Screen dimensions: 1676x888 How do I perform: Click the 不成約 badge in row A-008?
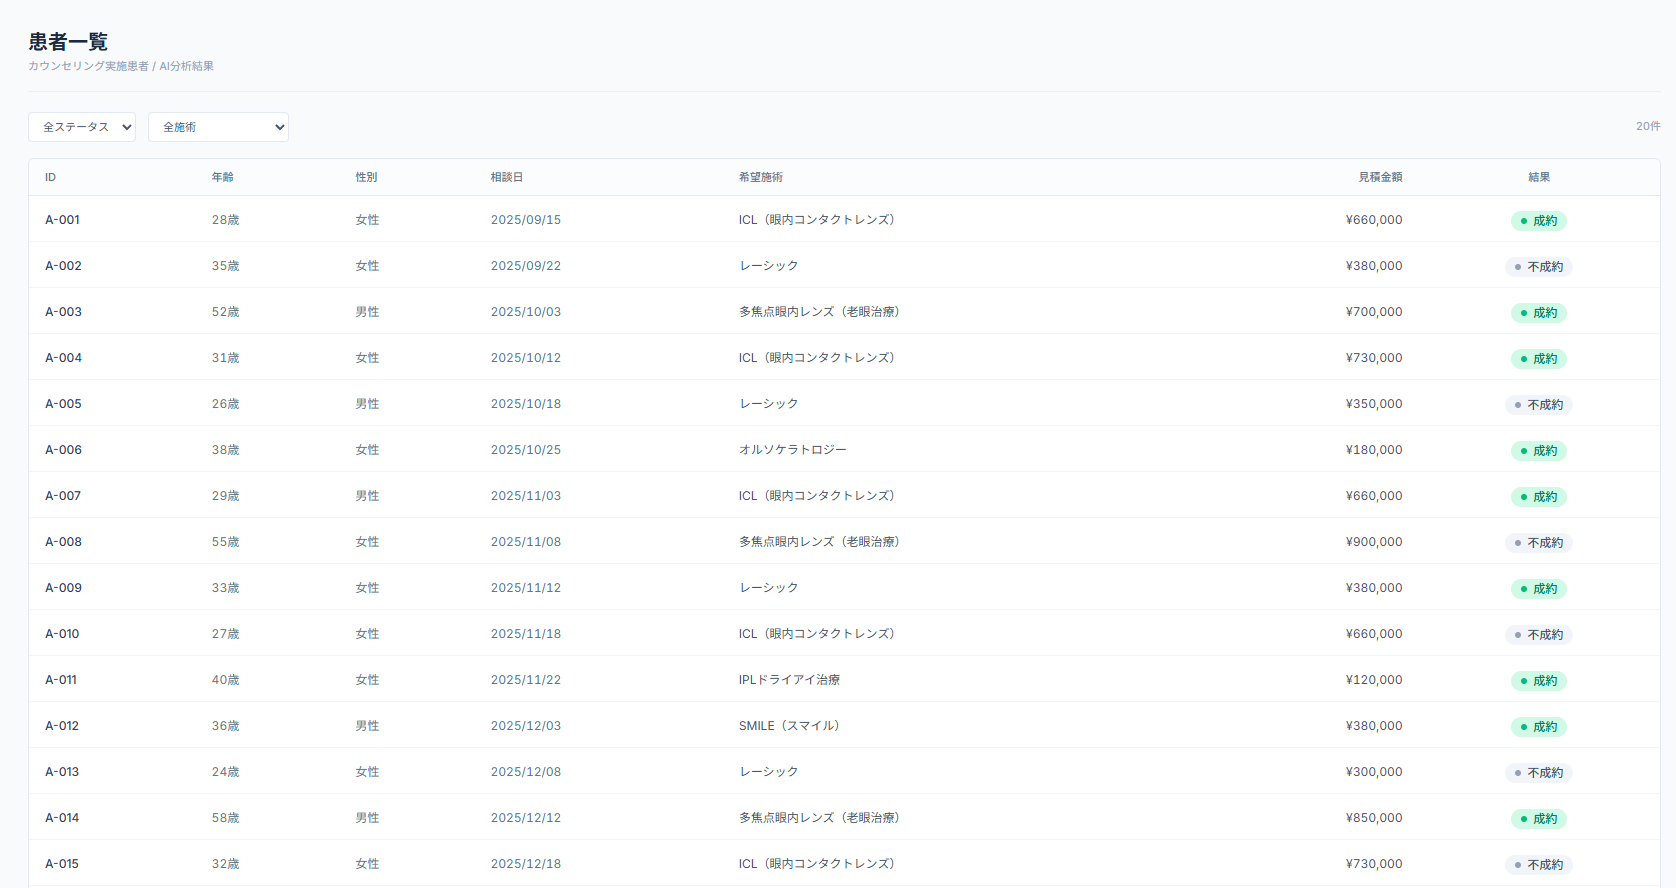point(1538,543)
